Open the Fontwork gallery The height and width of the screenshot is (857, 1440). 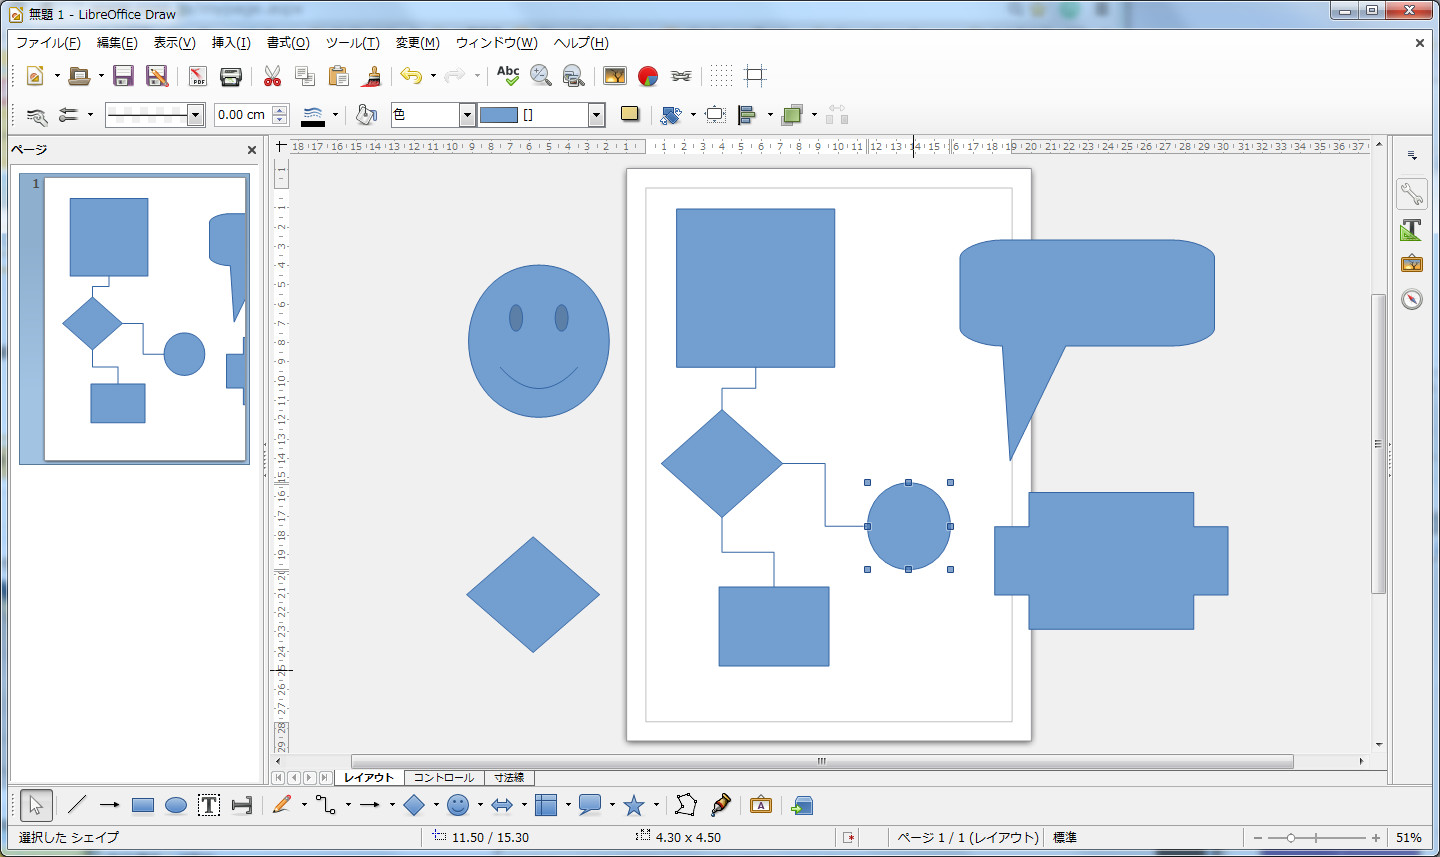(x=761, y=805)
